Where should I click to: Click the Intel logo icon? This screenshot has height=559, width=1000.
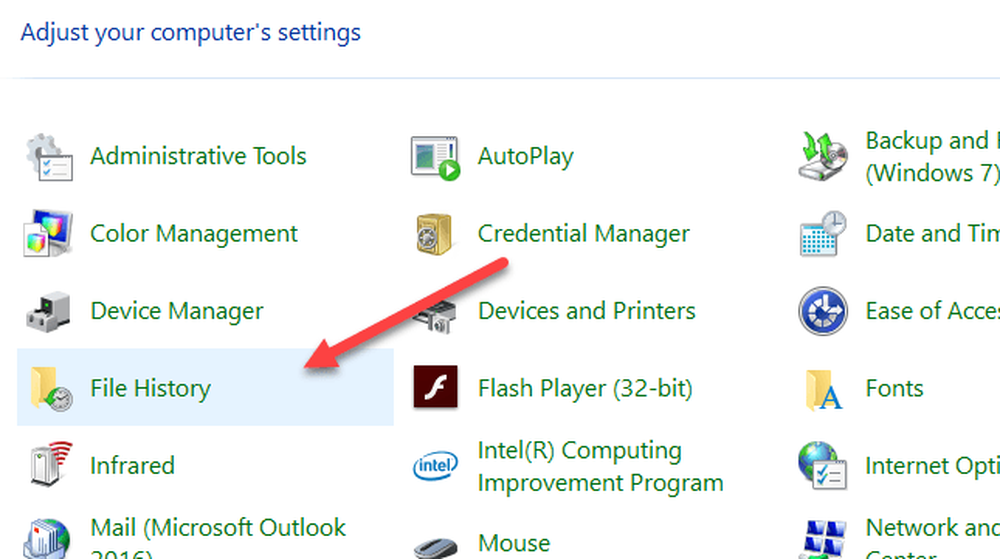click(x=436, y=466)
